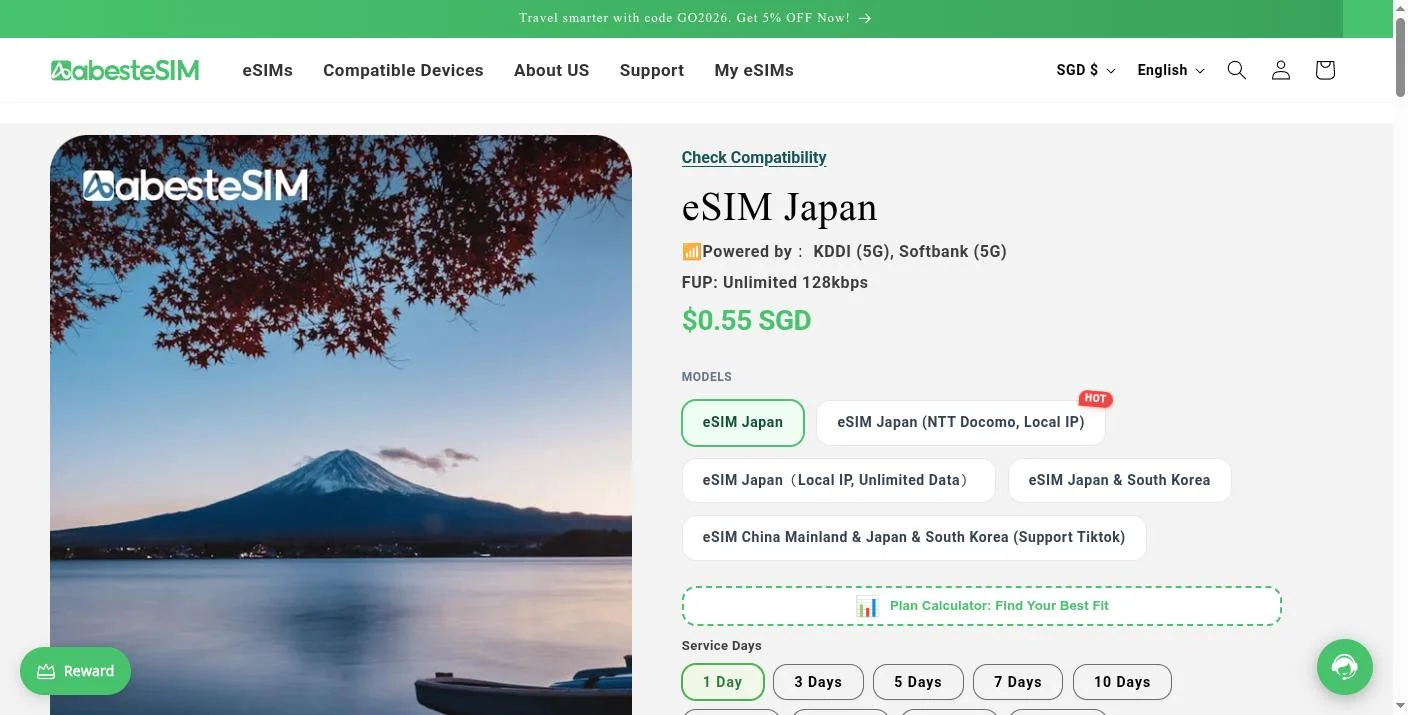Choose 10 Days service option
The width and height of the screenshot is (1408, 715).
(1122, 682)
